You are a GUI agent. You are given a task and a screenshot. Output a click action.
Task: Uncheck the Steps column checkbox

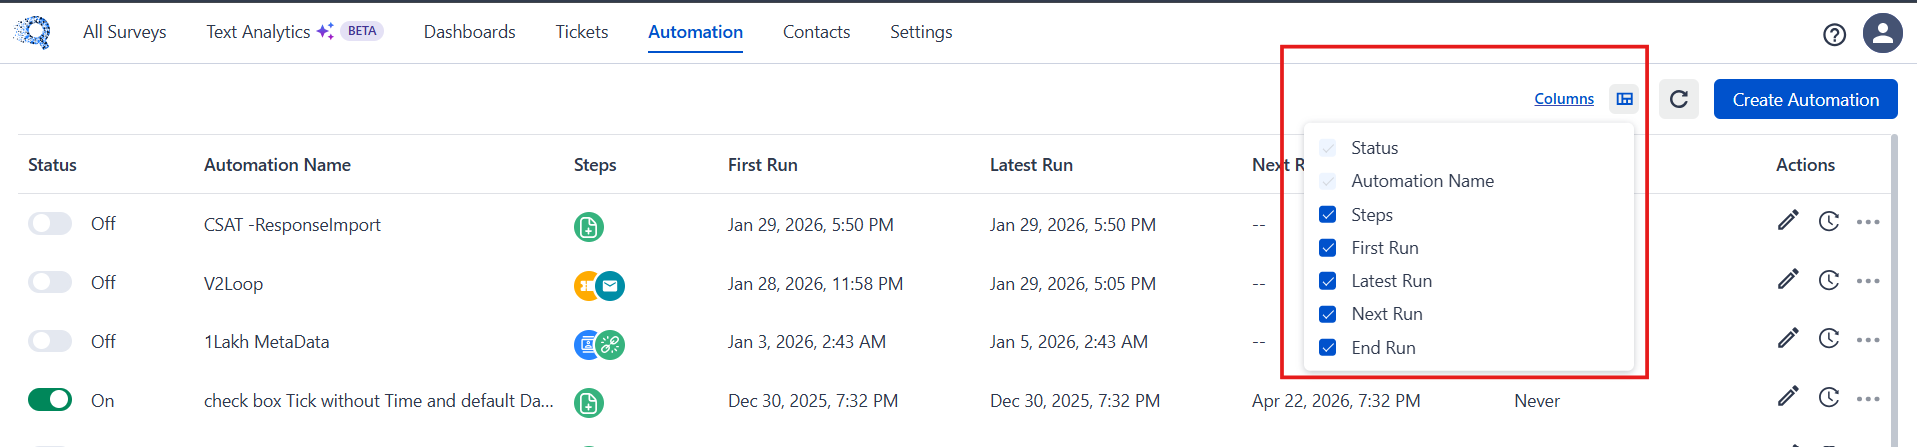1328,215
